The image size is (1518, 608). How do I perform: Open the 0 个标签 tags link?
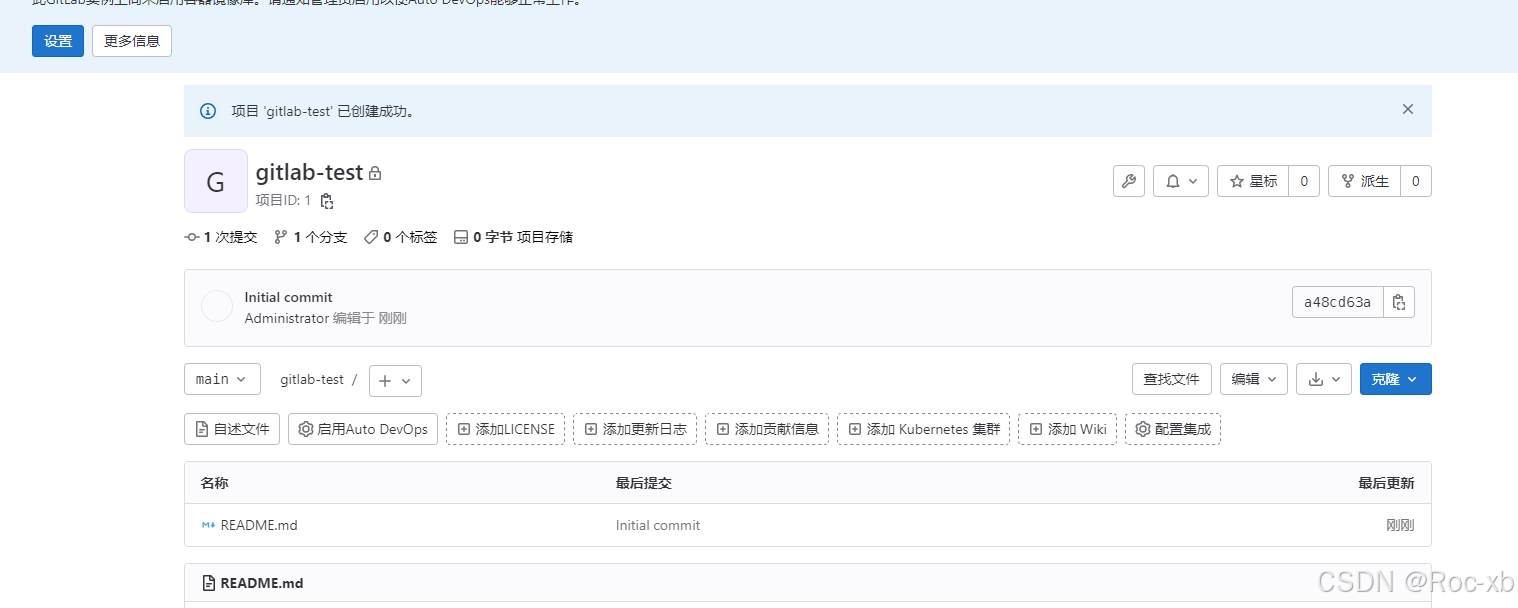(400, 237)
